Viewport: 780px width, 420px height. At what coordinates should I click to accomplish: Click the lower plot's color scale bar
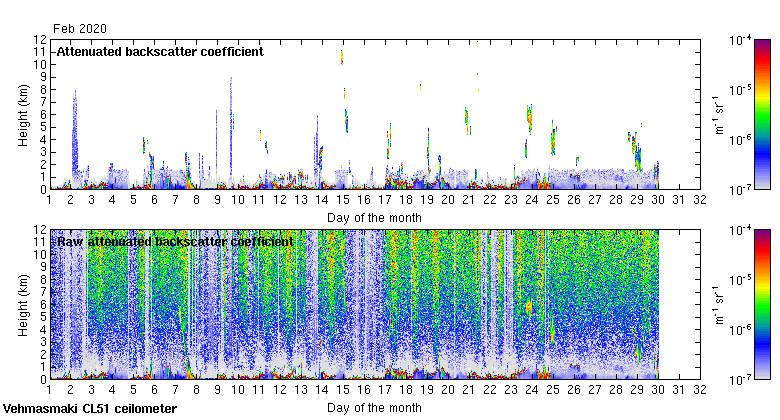[x=762, y=305]
